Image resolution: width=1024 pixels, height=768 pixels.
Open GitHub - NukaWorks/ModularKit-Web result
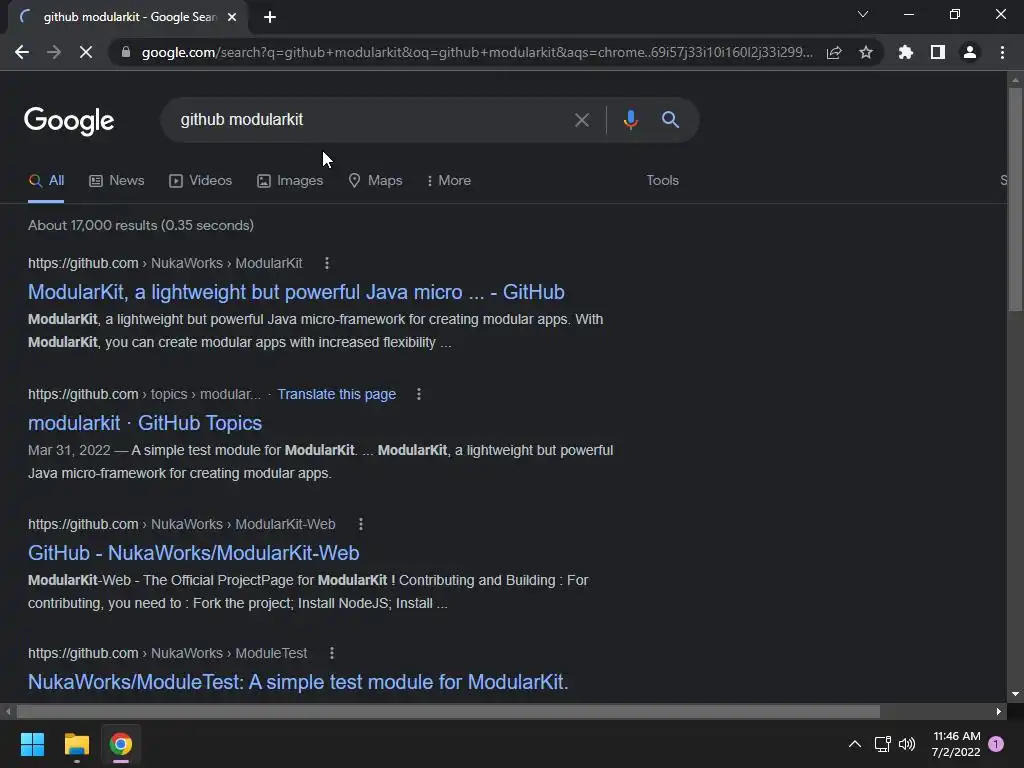tap(193, 553)
